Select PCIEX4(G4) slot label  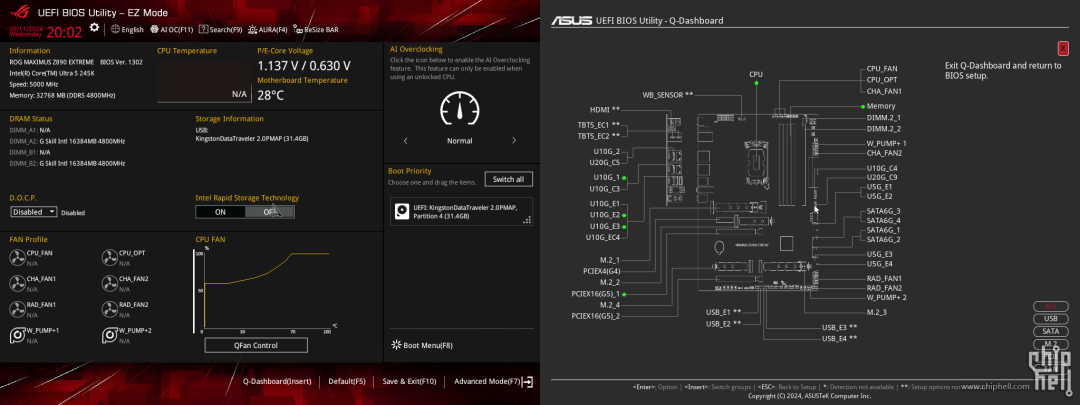point(601,271)
